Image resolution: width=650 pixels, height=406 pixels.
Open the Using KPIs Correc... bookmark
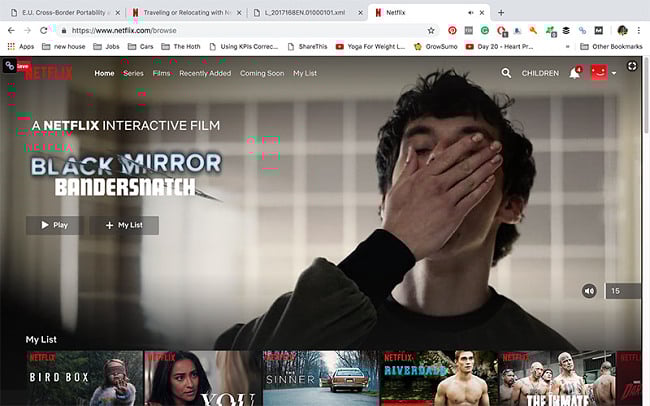(244, 46)
